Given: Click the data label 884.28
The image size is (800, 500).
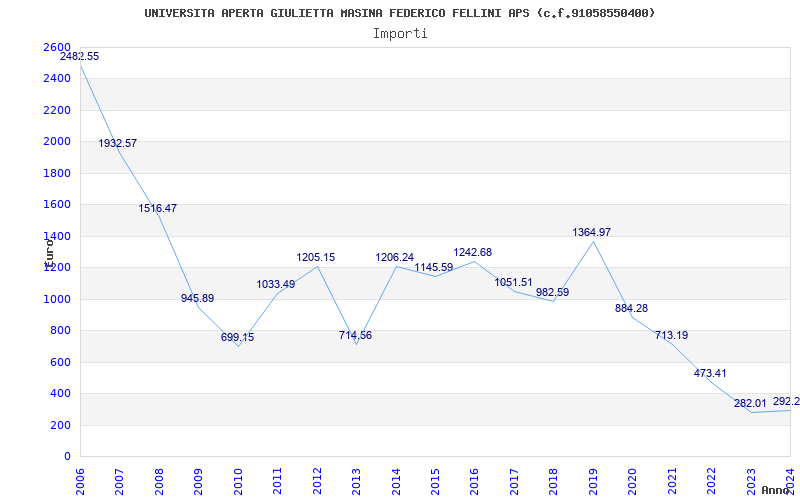Looking at the screenshot, I should 632,308.
